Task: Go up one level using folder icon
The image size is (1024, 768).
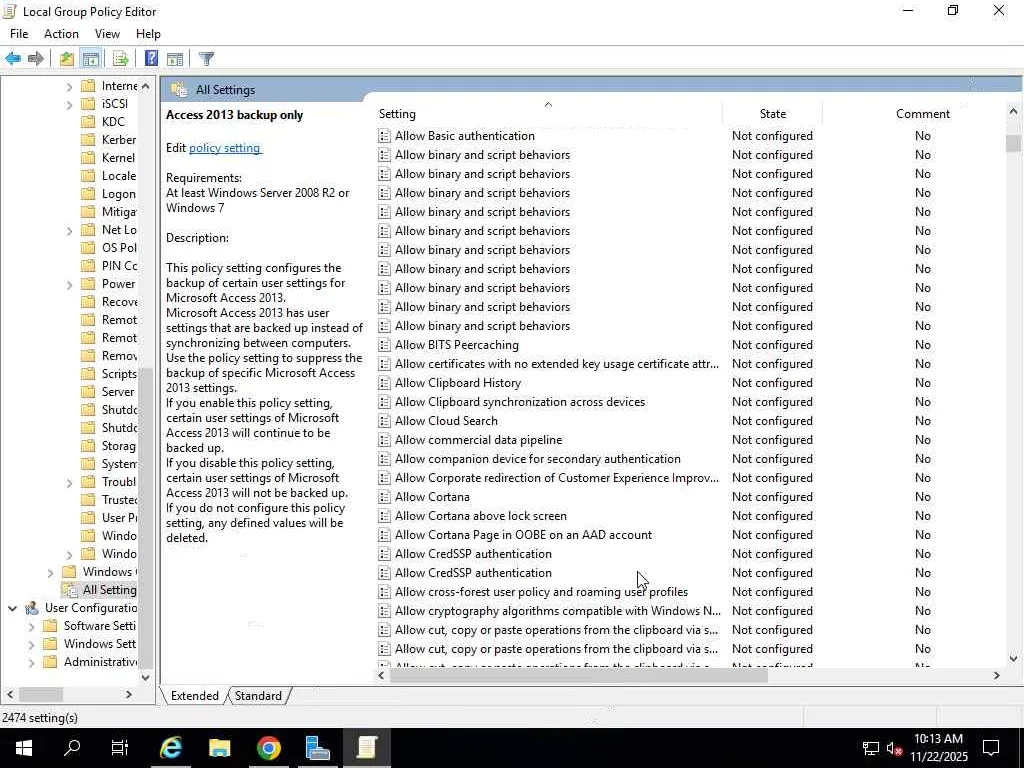Action: tap(66, 59)
